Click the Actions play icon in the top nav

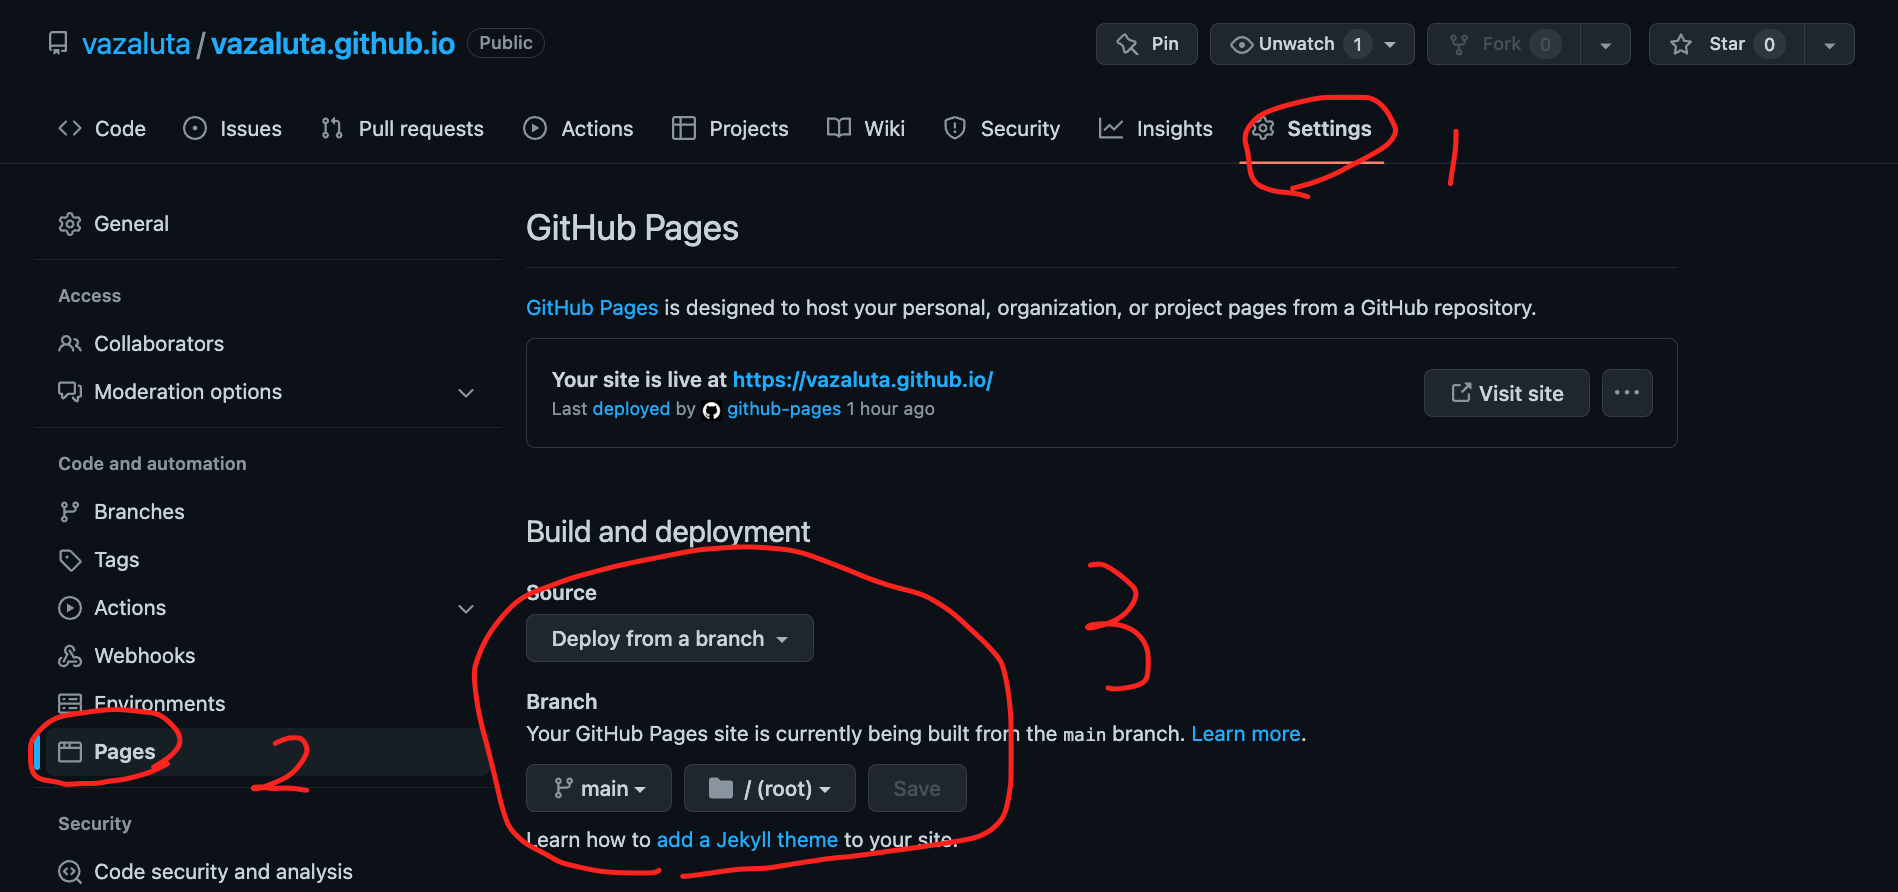(535, 128)
